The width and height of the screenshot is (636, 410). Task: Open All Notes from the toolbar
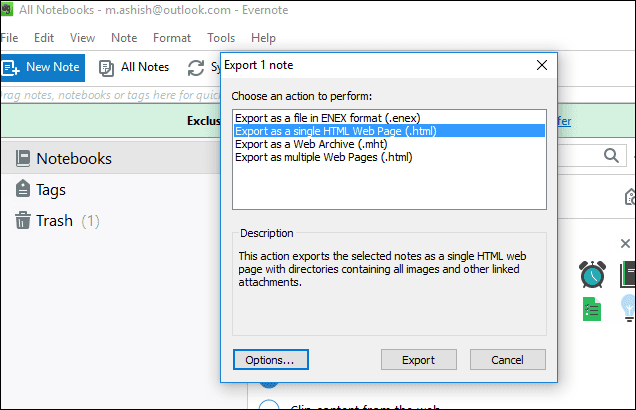134,67
